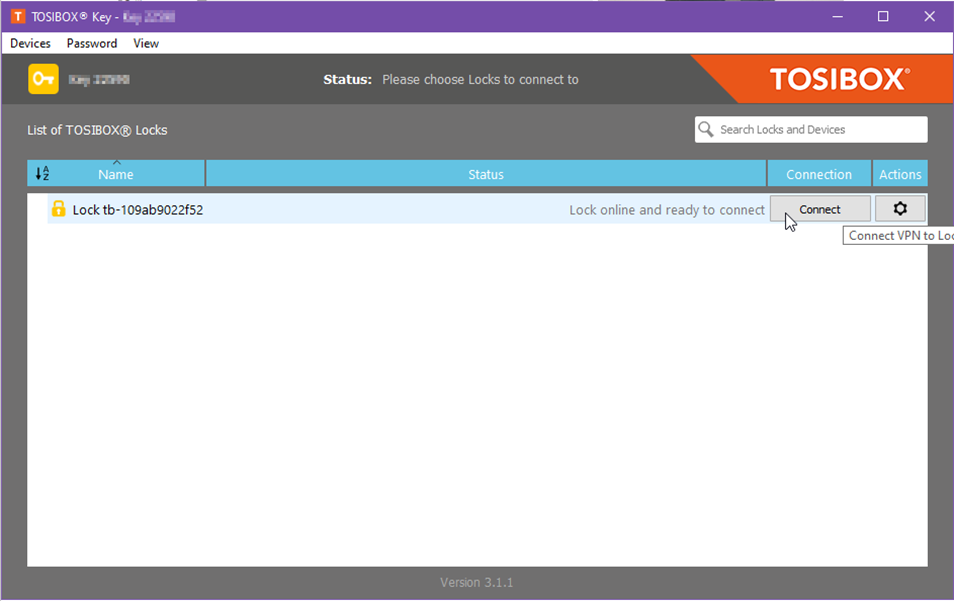Click the Connection column header
The height and width of the screenshot is (601, 954).
tap(819, 174)
